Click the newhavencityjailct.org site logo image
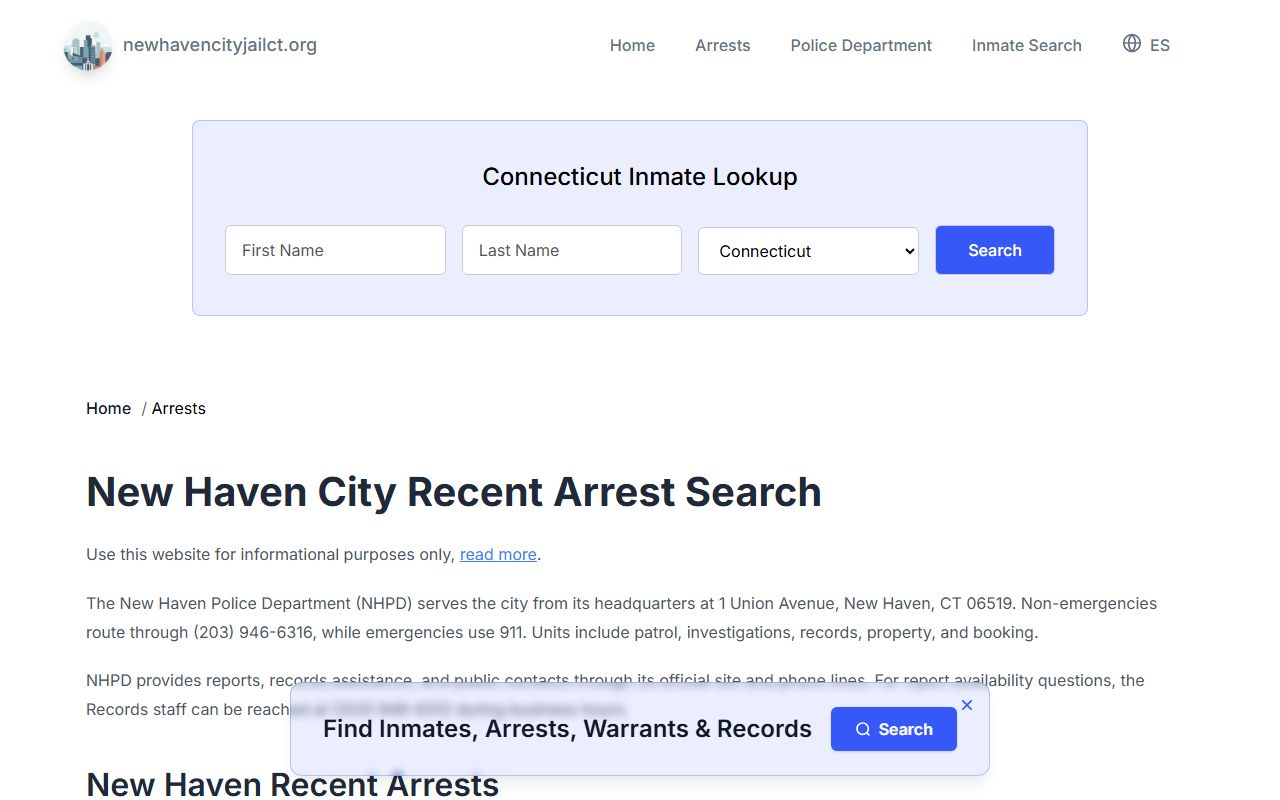1280x800 pixels. pyautogui.click(x=88, y=46)
